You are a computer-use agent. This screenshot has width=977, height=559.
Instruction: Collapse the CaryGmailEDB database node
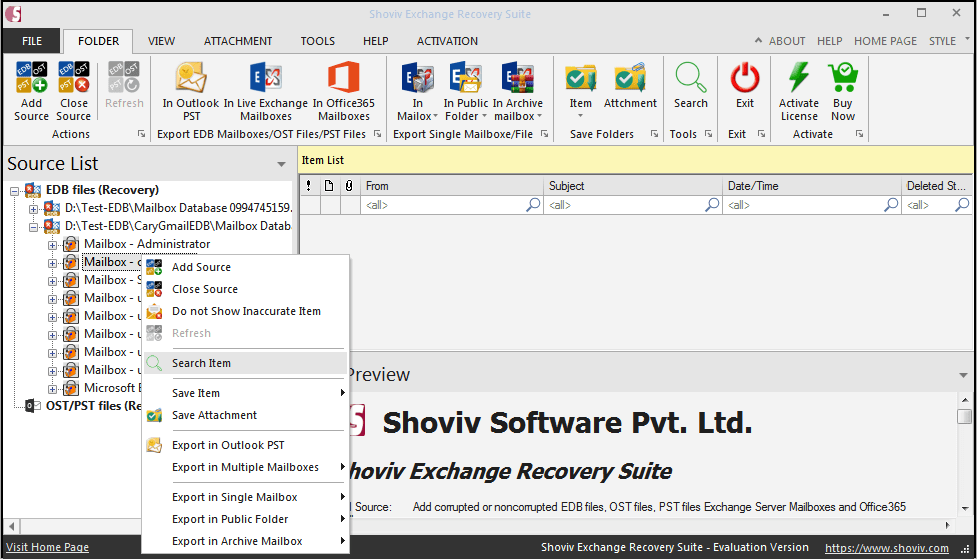pos(34,227)
